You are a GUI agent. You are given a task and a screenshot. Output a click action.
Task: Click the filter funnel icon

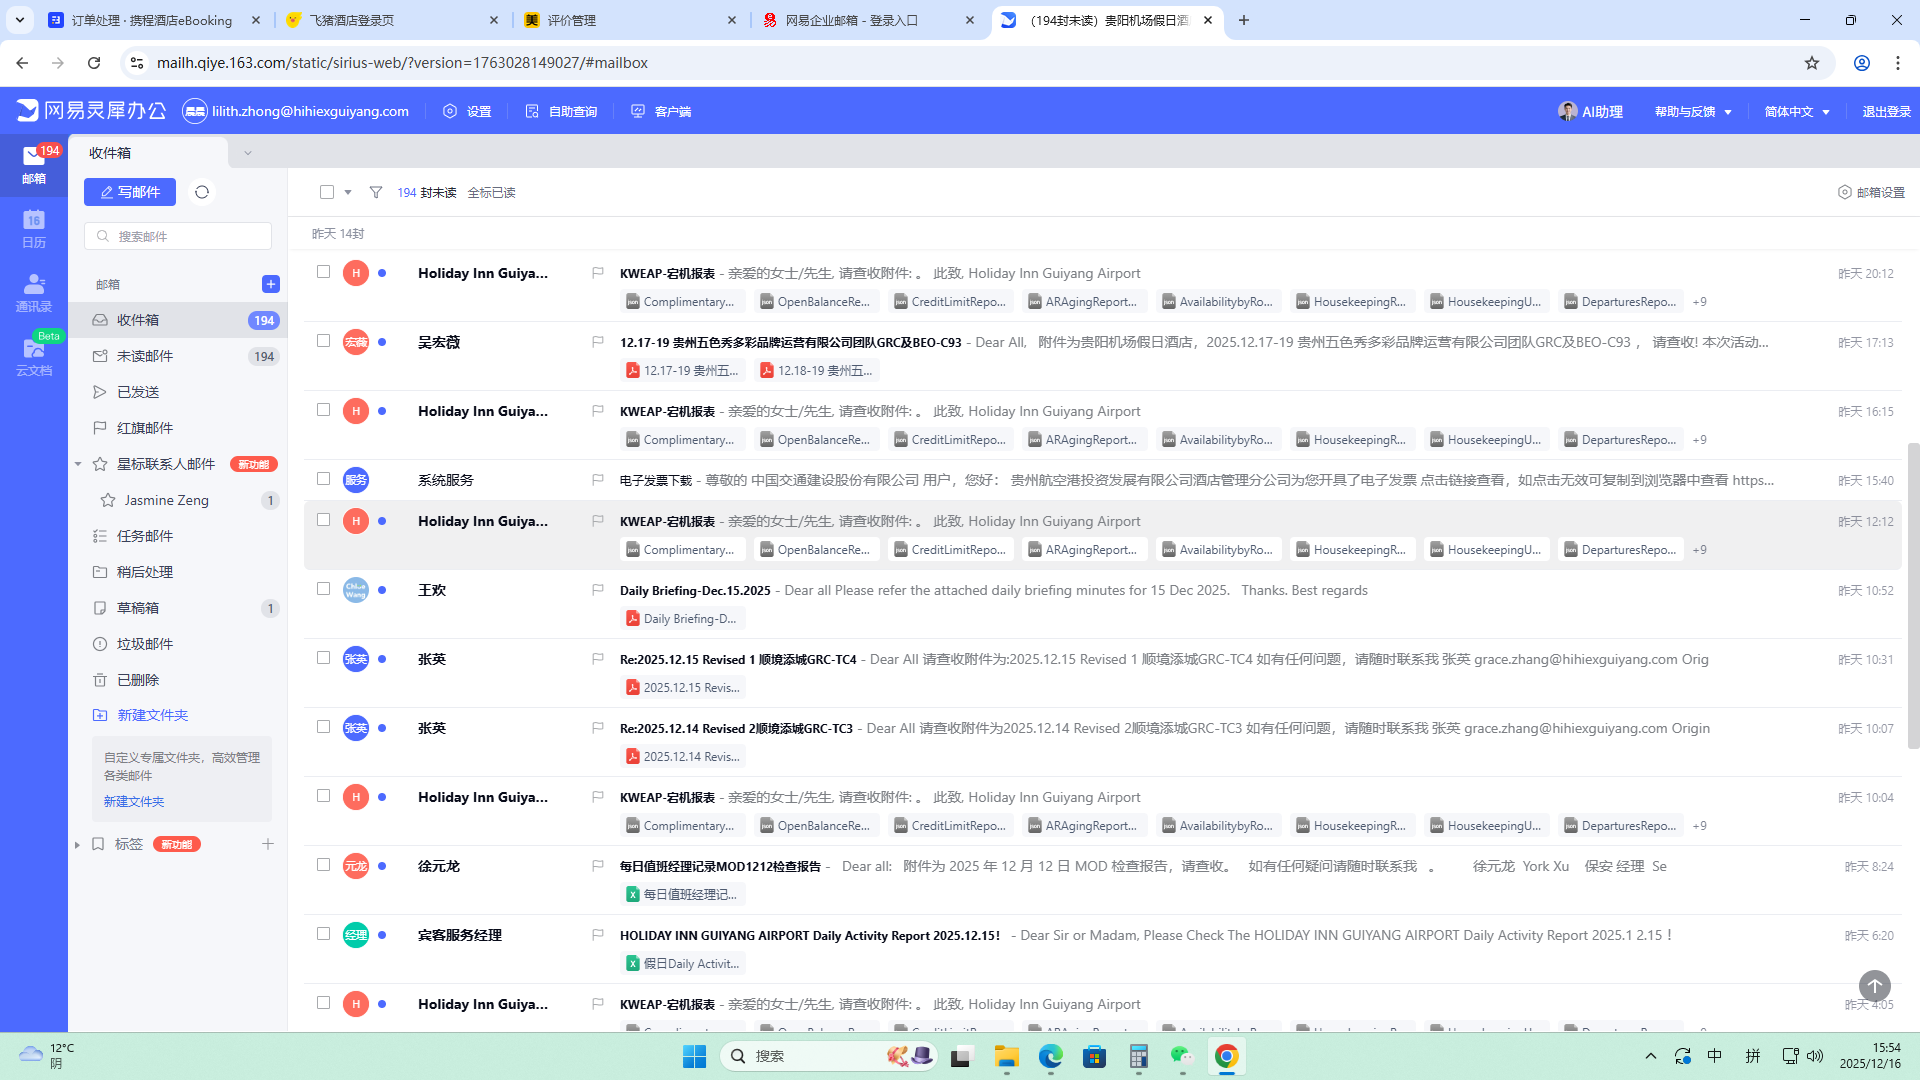[376, 192]
